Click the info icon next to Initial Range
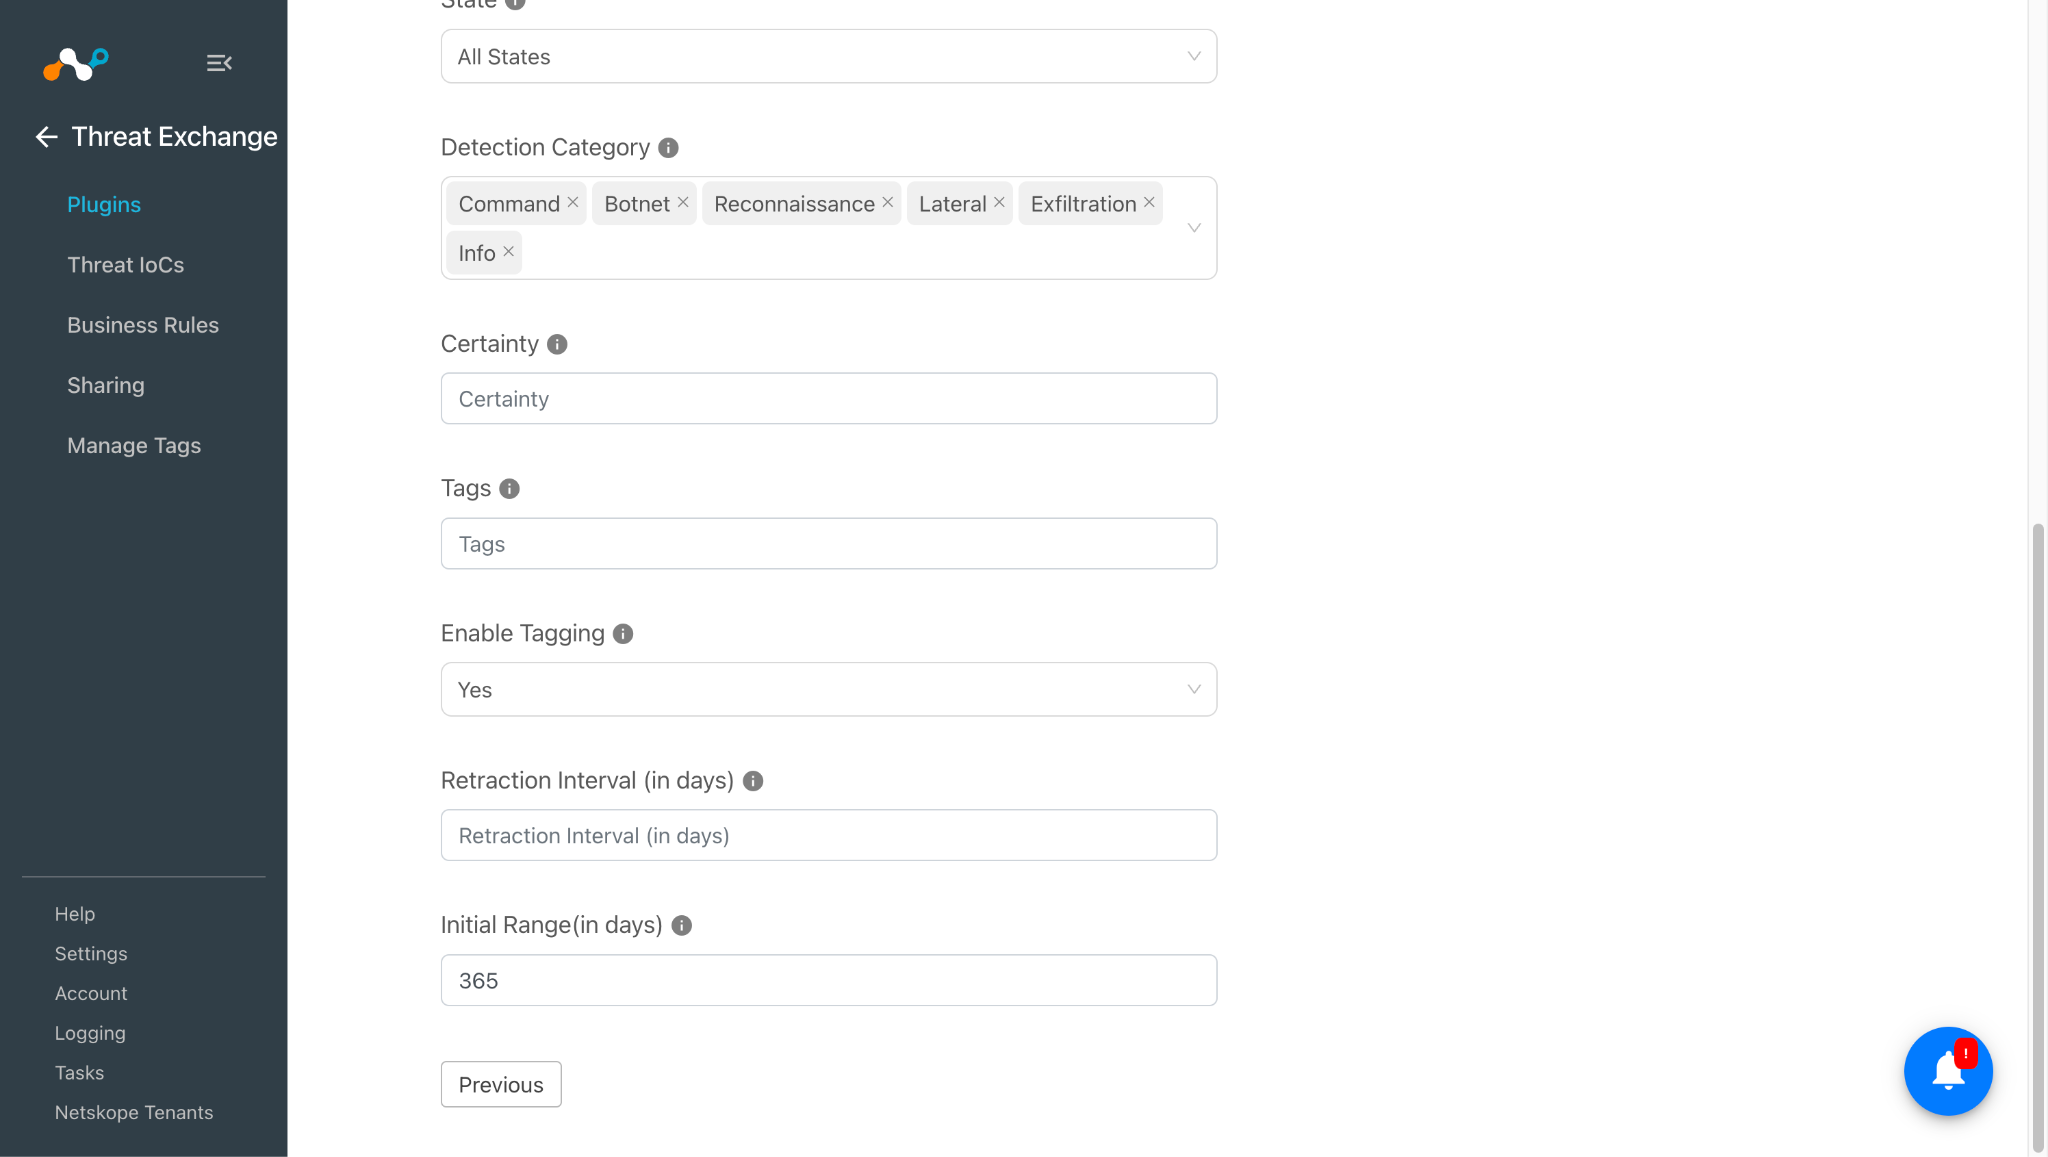 682,925
